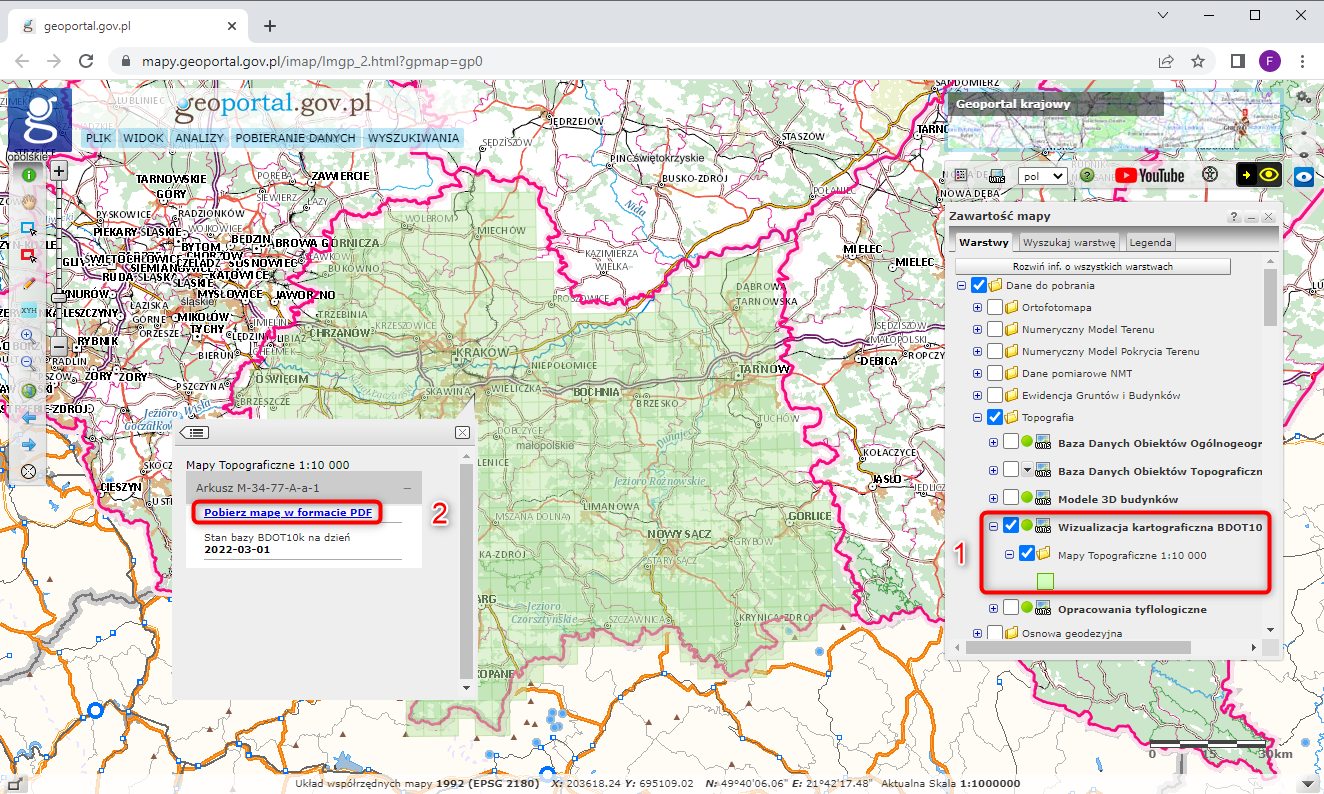Expand the Numeryczny Model Terenu node

977,330
